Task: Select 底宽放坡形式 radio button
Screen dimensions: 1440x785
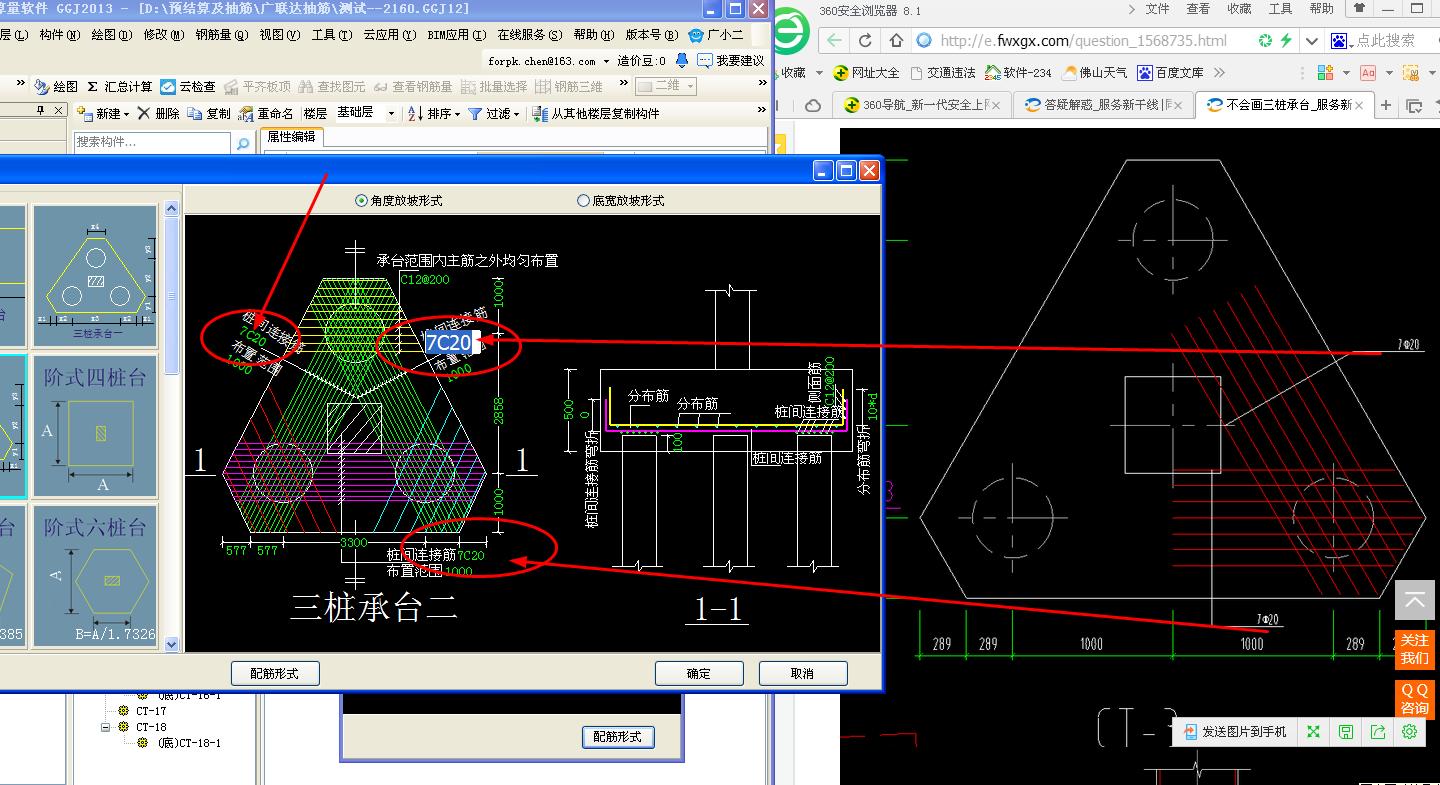Action: 584,201
